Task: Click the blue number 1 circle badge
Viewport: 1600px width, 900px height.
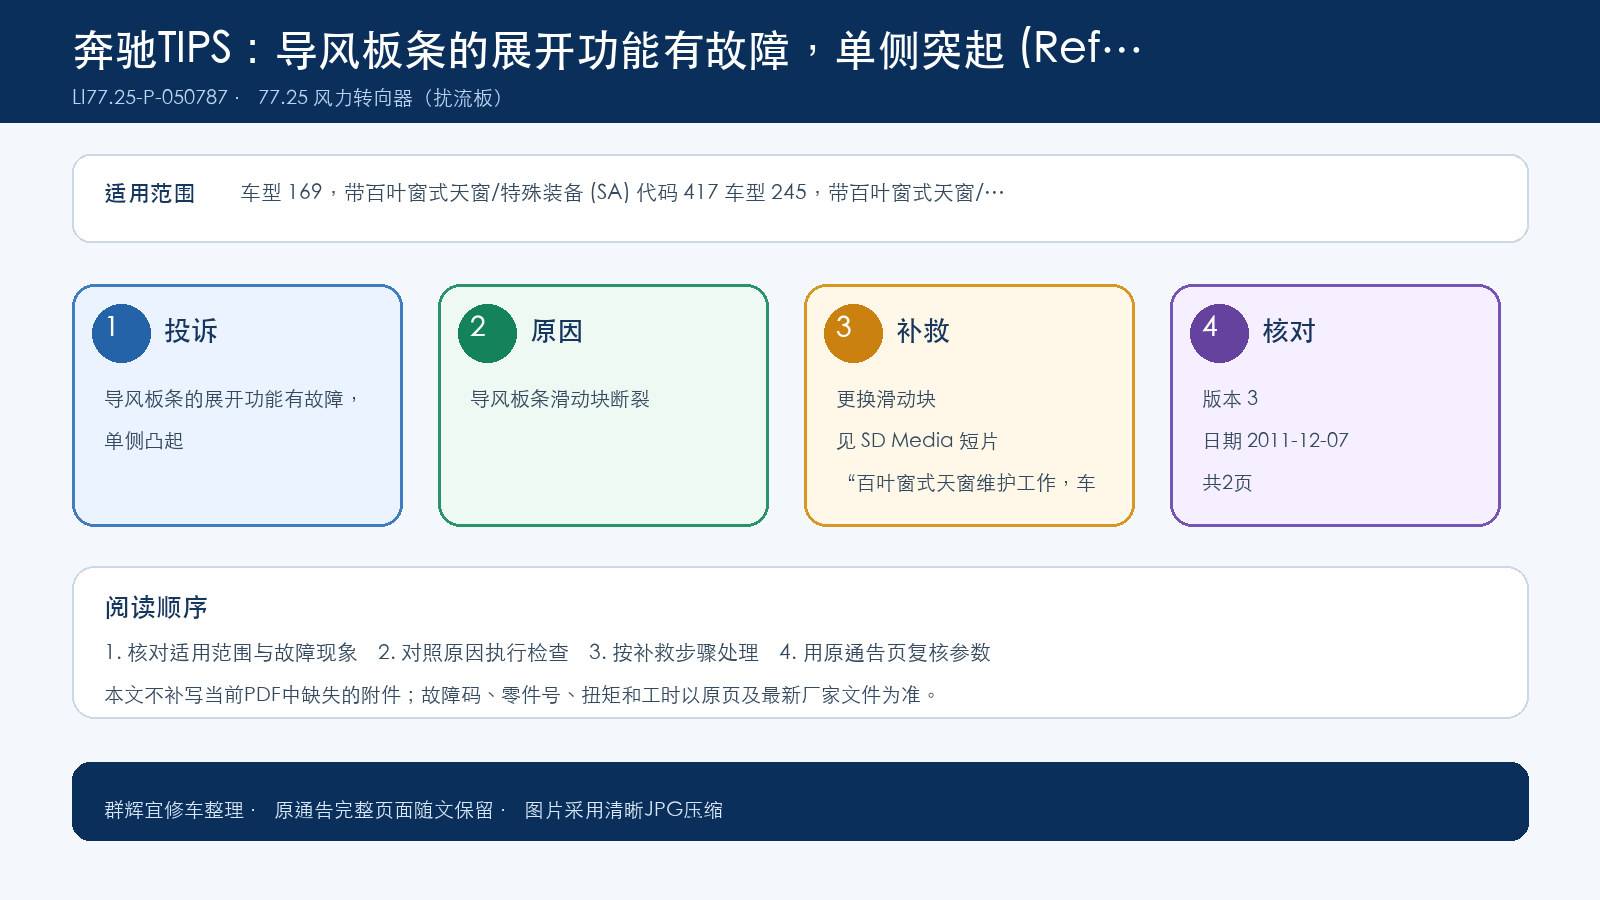Action: pos(121,333)
